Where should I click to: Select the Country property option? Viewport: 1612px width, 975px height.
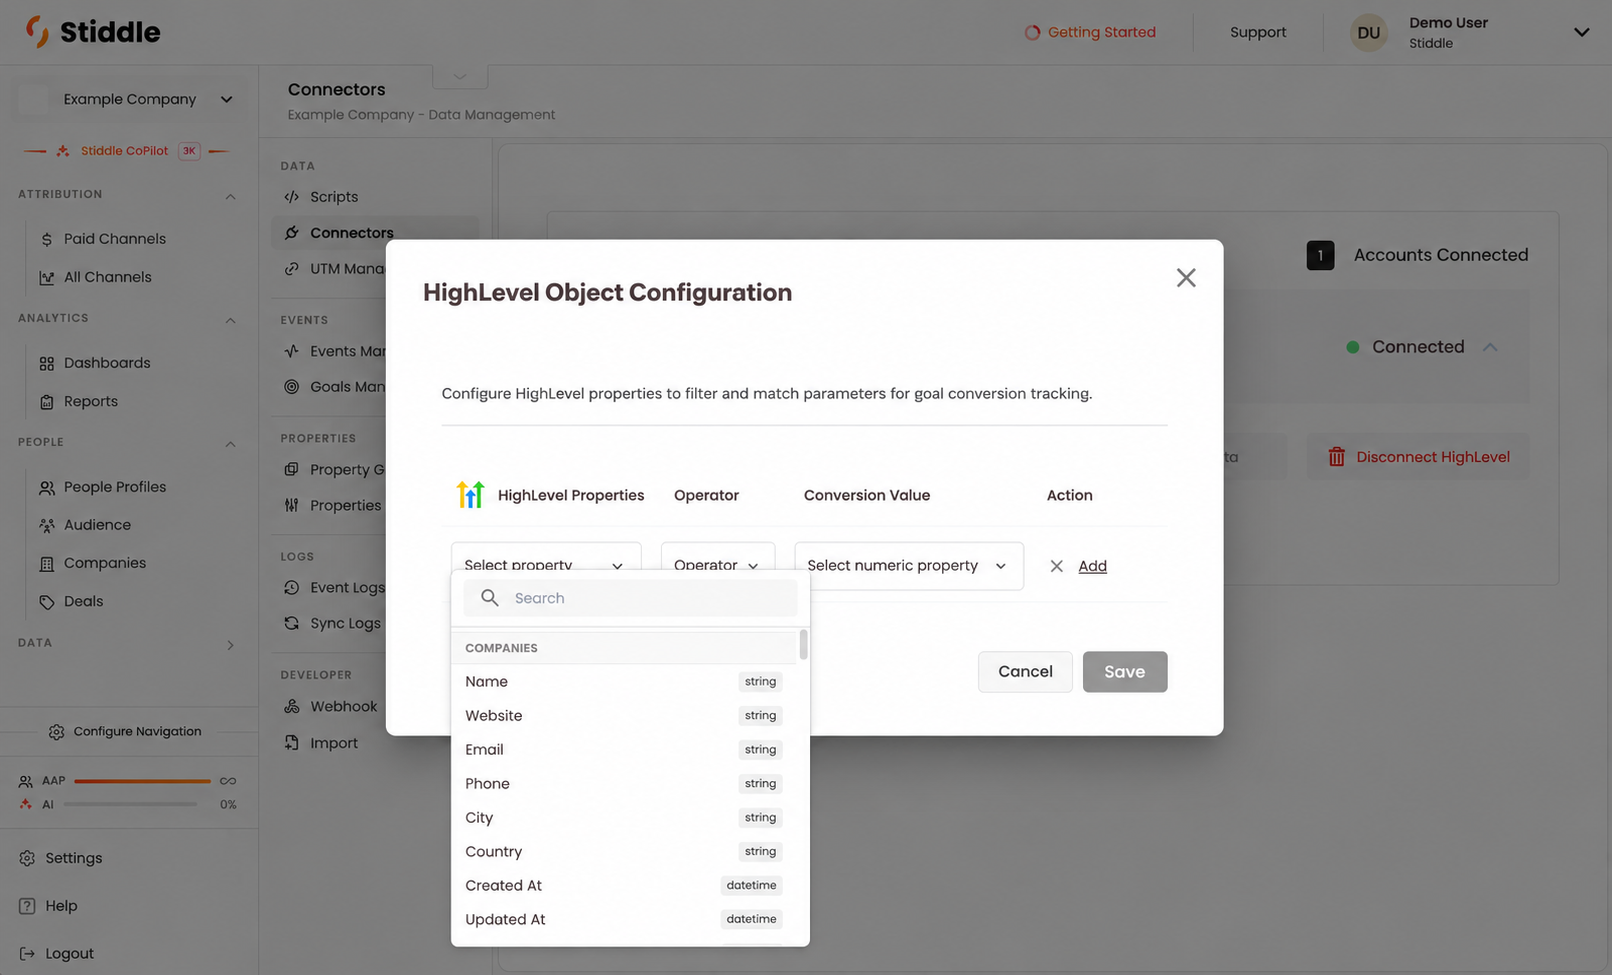(625, 852)
